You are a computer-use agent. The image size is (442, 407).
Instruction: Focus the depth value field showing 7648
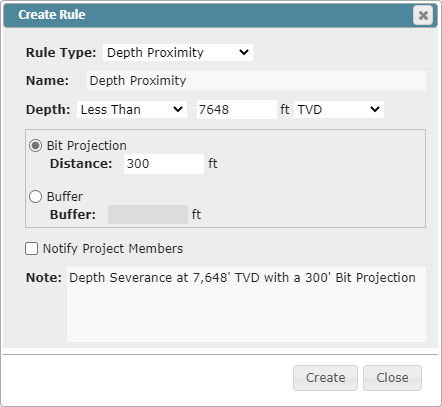point(237,109)
